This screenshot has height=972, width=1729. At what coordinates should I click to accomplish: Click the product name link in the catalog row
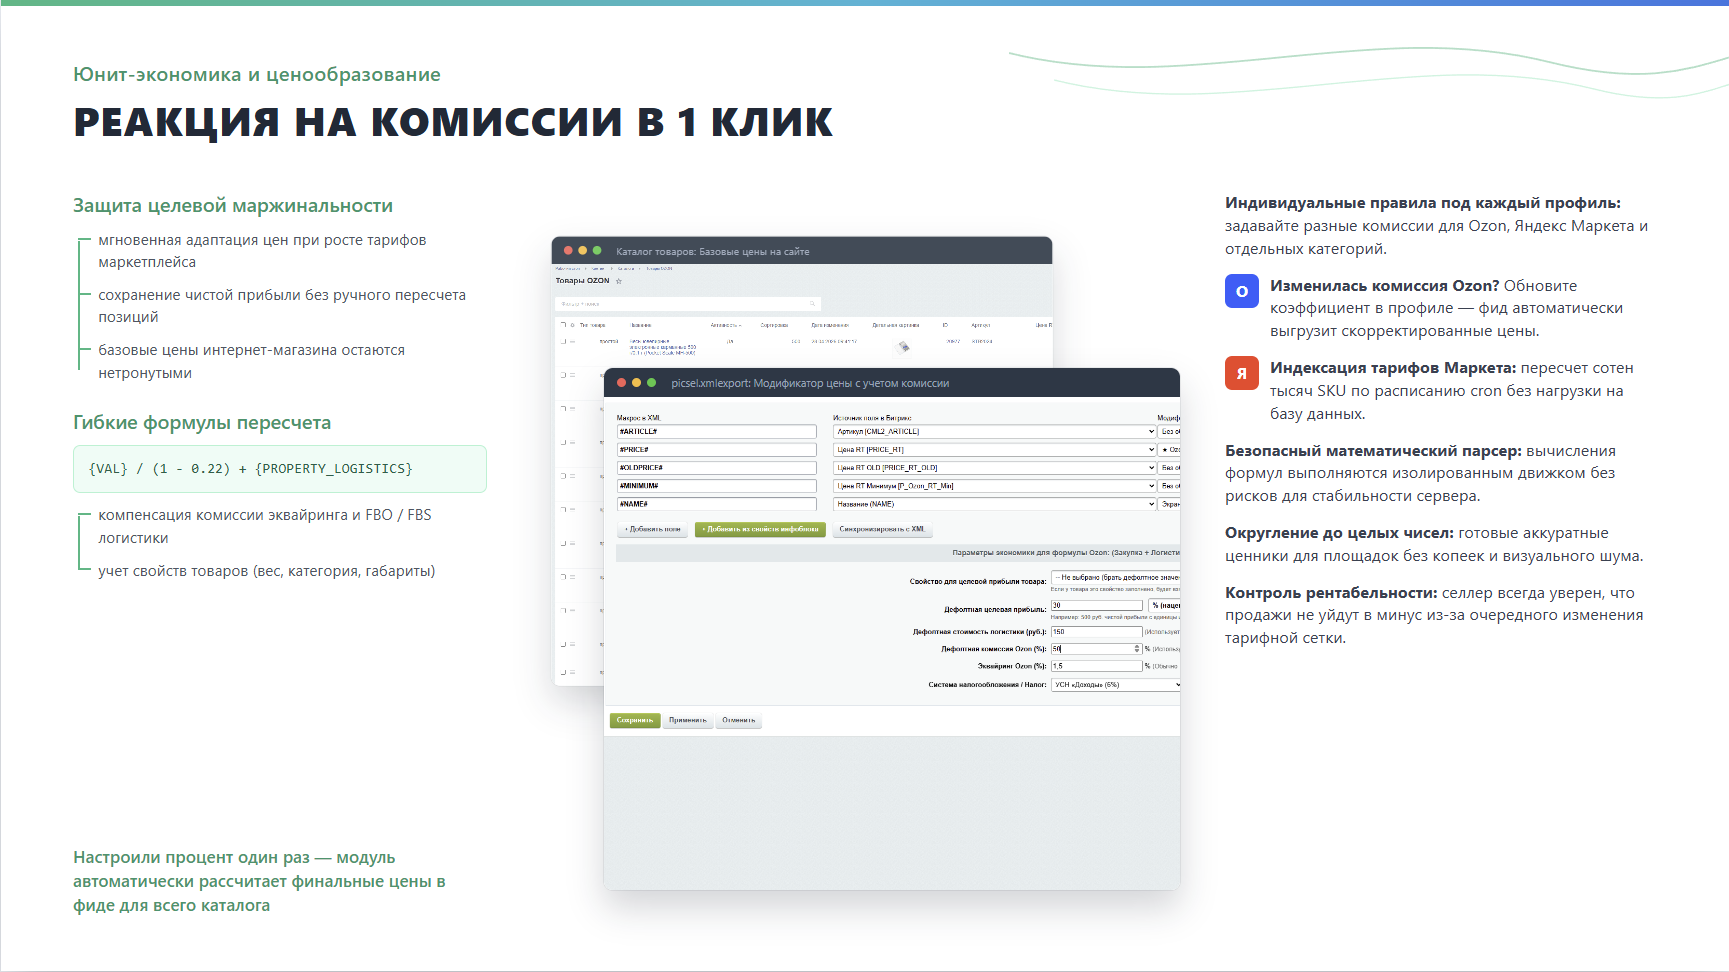click(x=663, y=347)
